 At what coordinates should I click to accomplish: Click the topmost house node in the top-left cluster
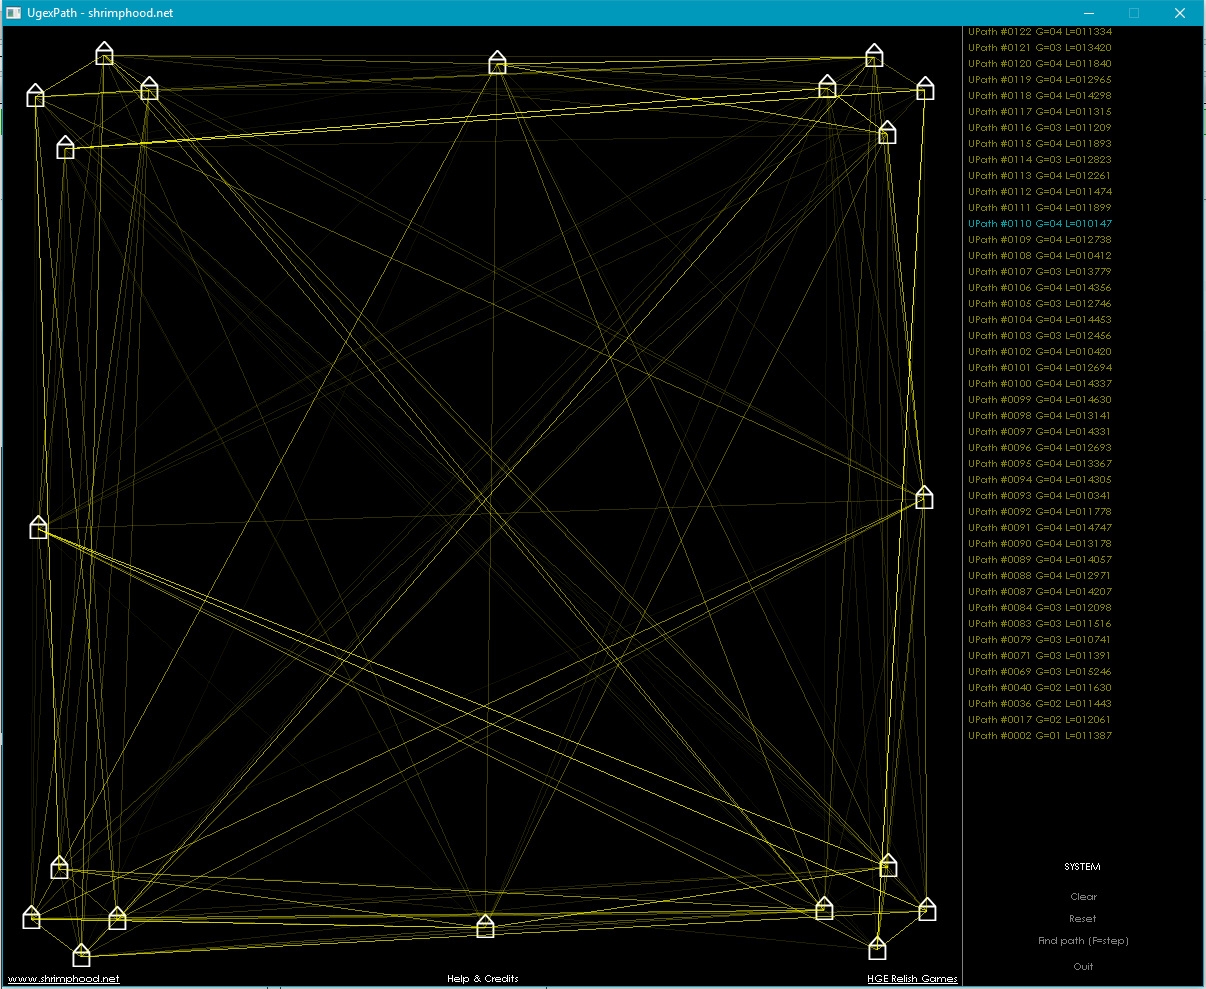[104, 53]
